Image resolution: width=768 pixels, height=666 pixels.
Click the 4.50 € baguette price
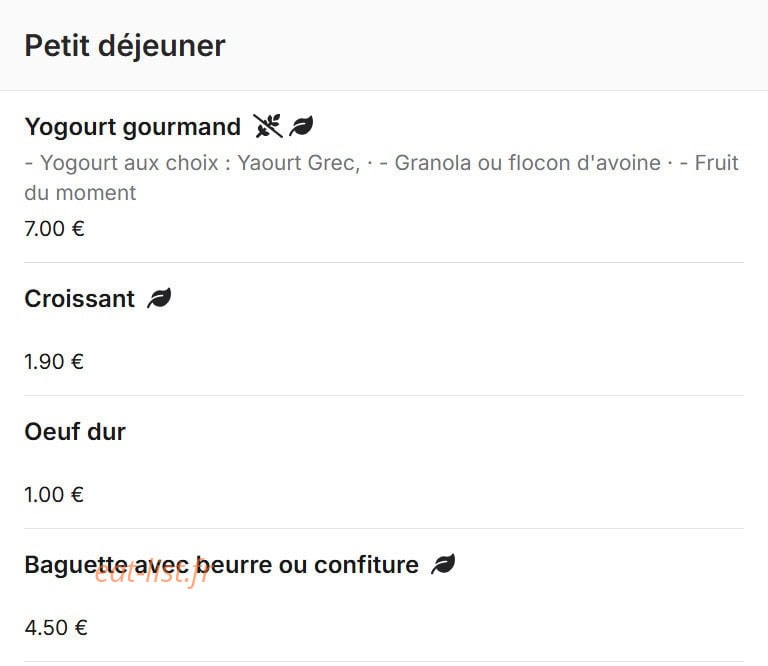point(56,628)
